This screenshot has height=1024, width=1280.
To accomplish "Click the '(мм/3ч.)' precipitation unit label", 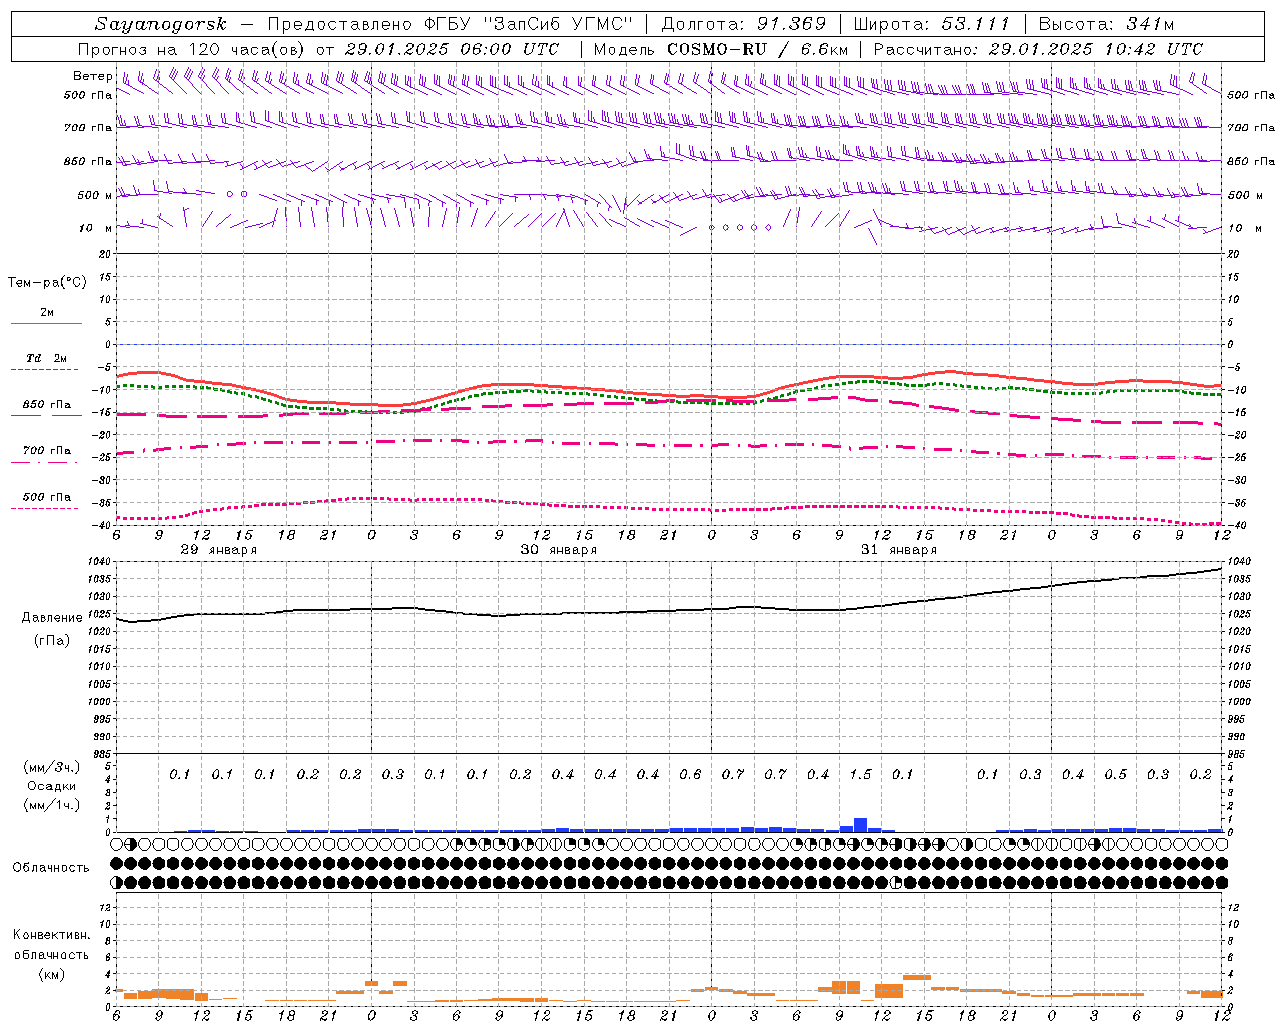I will (54, 767).
